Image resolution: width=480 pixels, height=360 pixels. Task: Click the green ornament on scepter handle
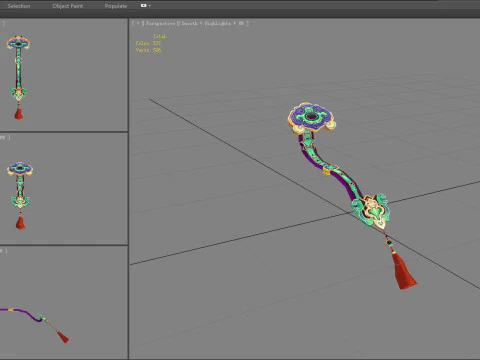(371, 210)
